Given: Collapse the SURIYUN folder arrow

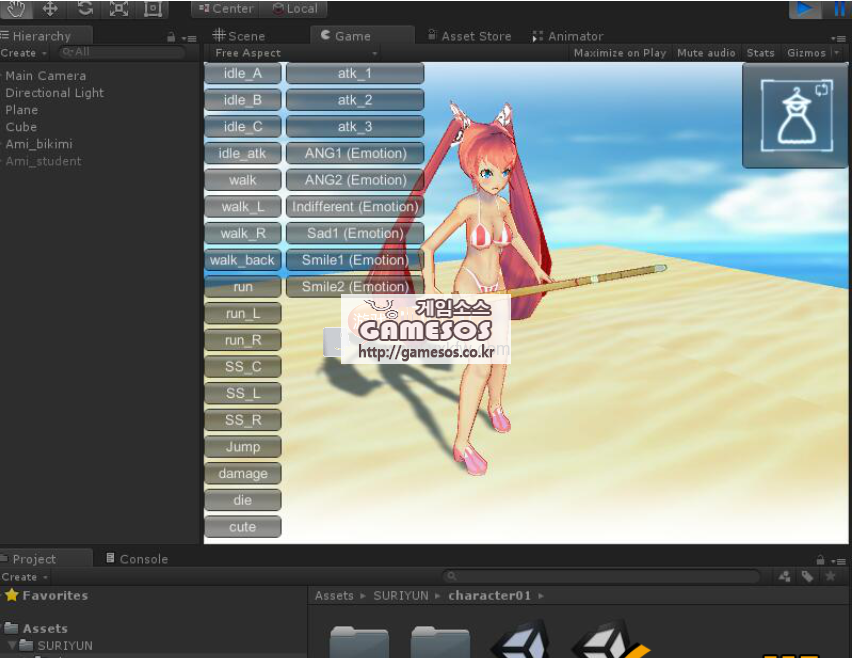Looking at the screenshot, I should 12,646.
